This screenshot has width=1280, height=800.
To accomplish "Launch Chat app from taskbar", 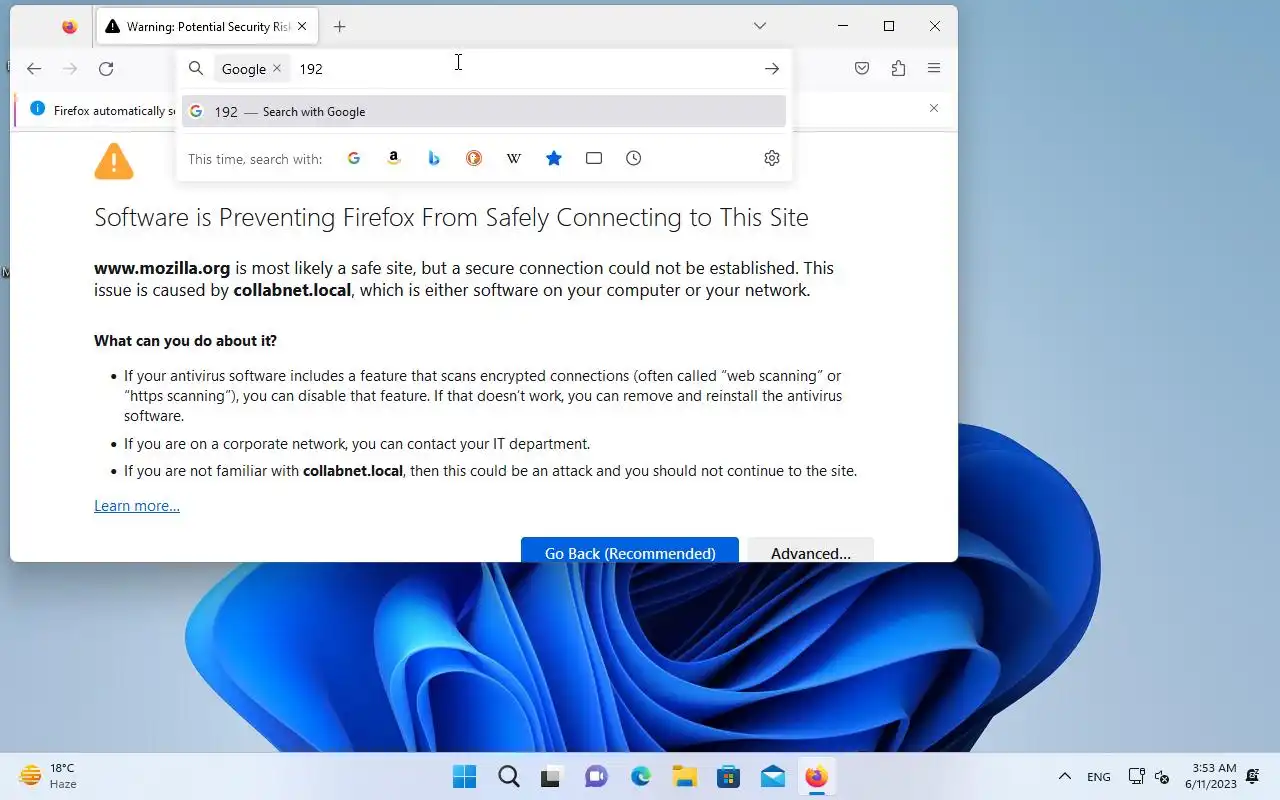I will 597,777.
